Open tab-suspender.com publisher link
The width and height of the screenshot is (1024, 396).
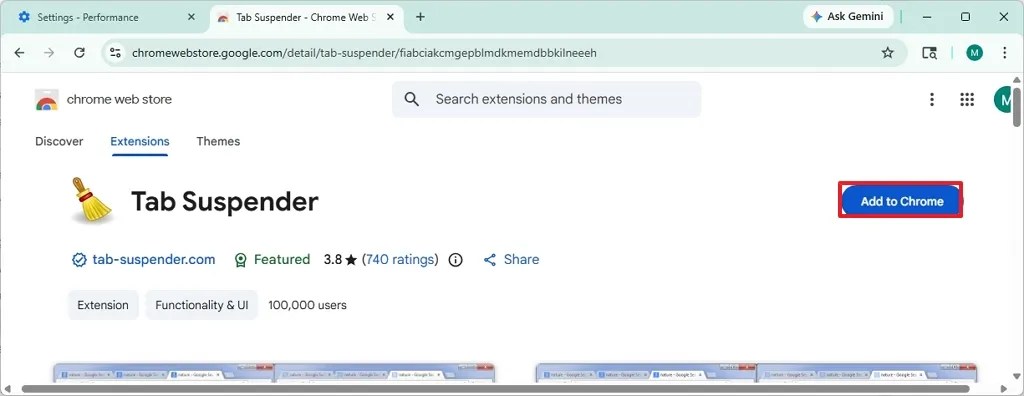[153, 259]
